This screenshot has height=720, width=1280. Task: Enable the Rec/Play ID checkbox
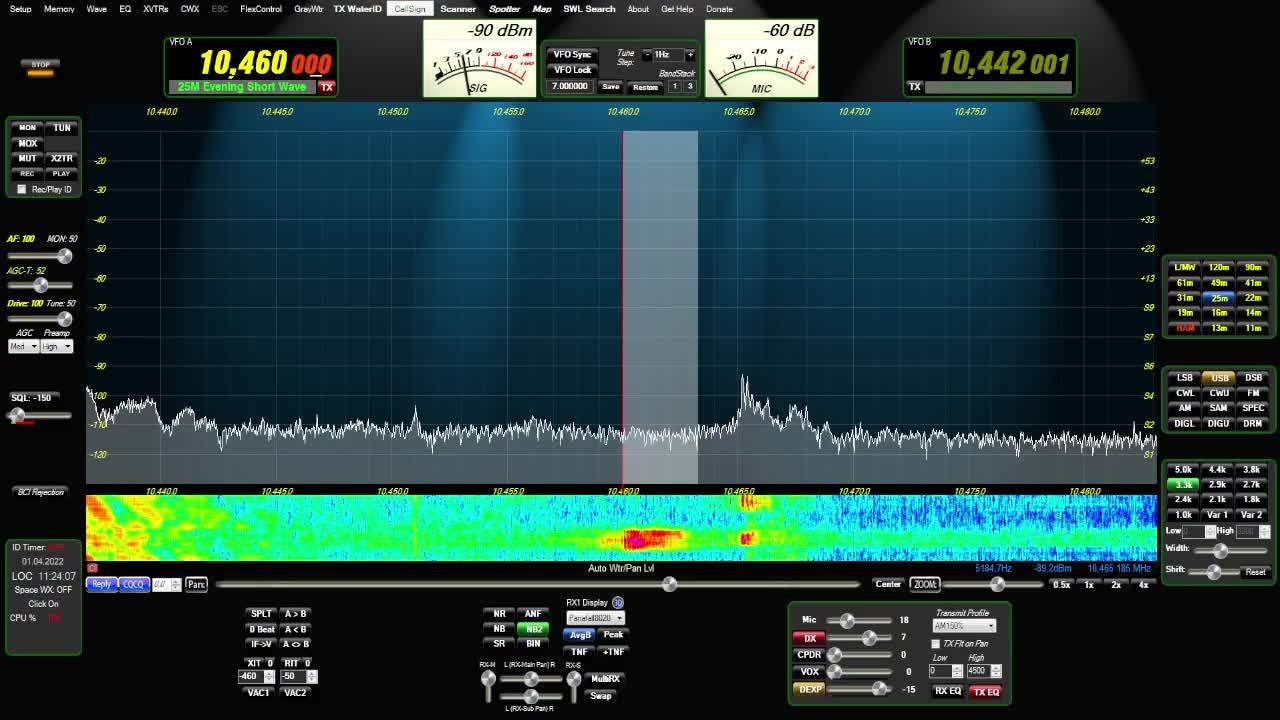pos(22,189)
